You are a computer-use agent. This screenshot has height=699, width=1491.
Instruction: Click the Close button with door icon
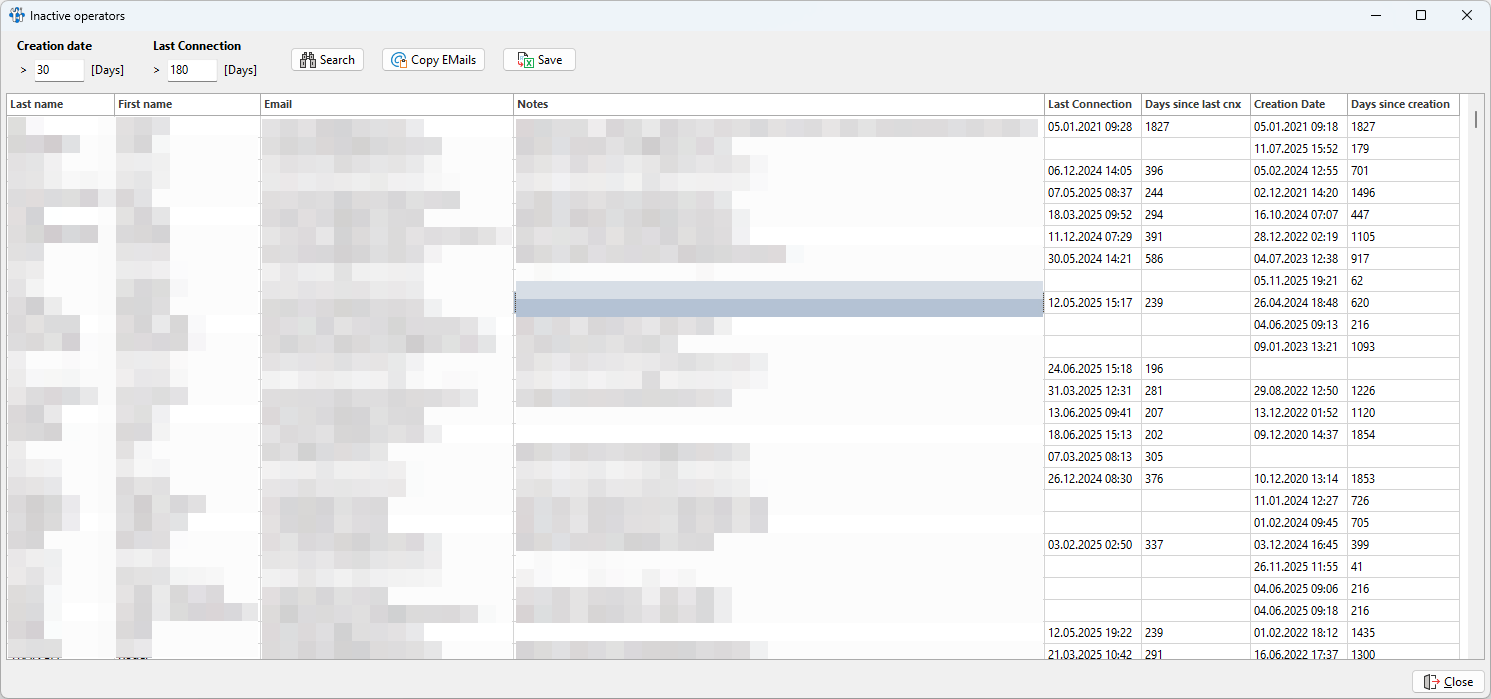pyautogui.click(x=1448, y=682)
